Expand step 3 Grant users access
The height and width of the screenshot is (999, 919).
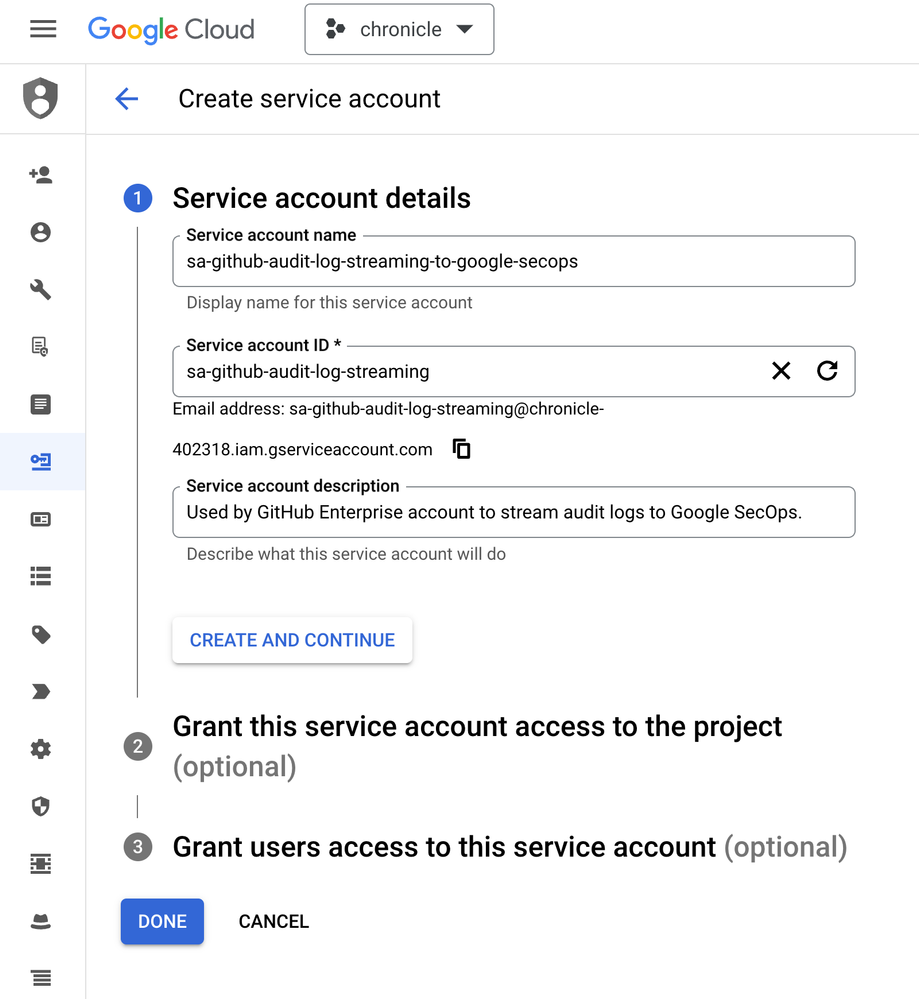510,847
